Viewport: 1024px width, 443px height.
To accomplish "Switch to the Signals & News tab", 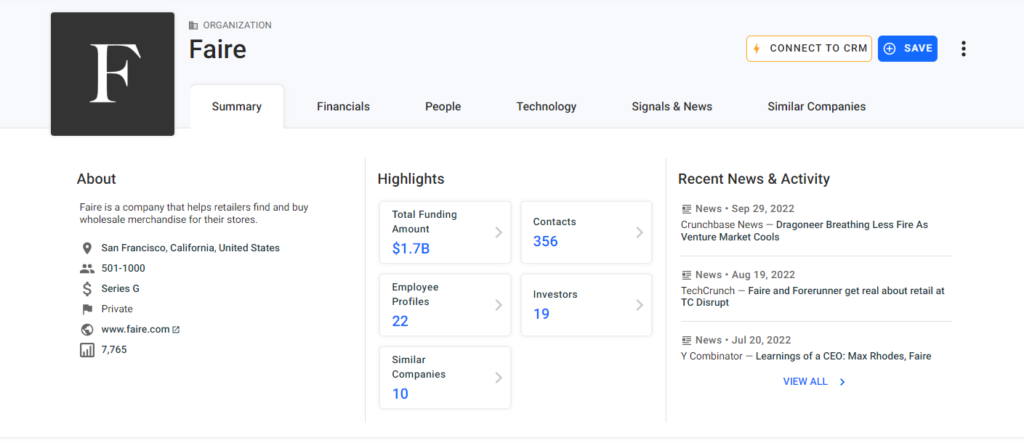I will click(x=672, y=107).
